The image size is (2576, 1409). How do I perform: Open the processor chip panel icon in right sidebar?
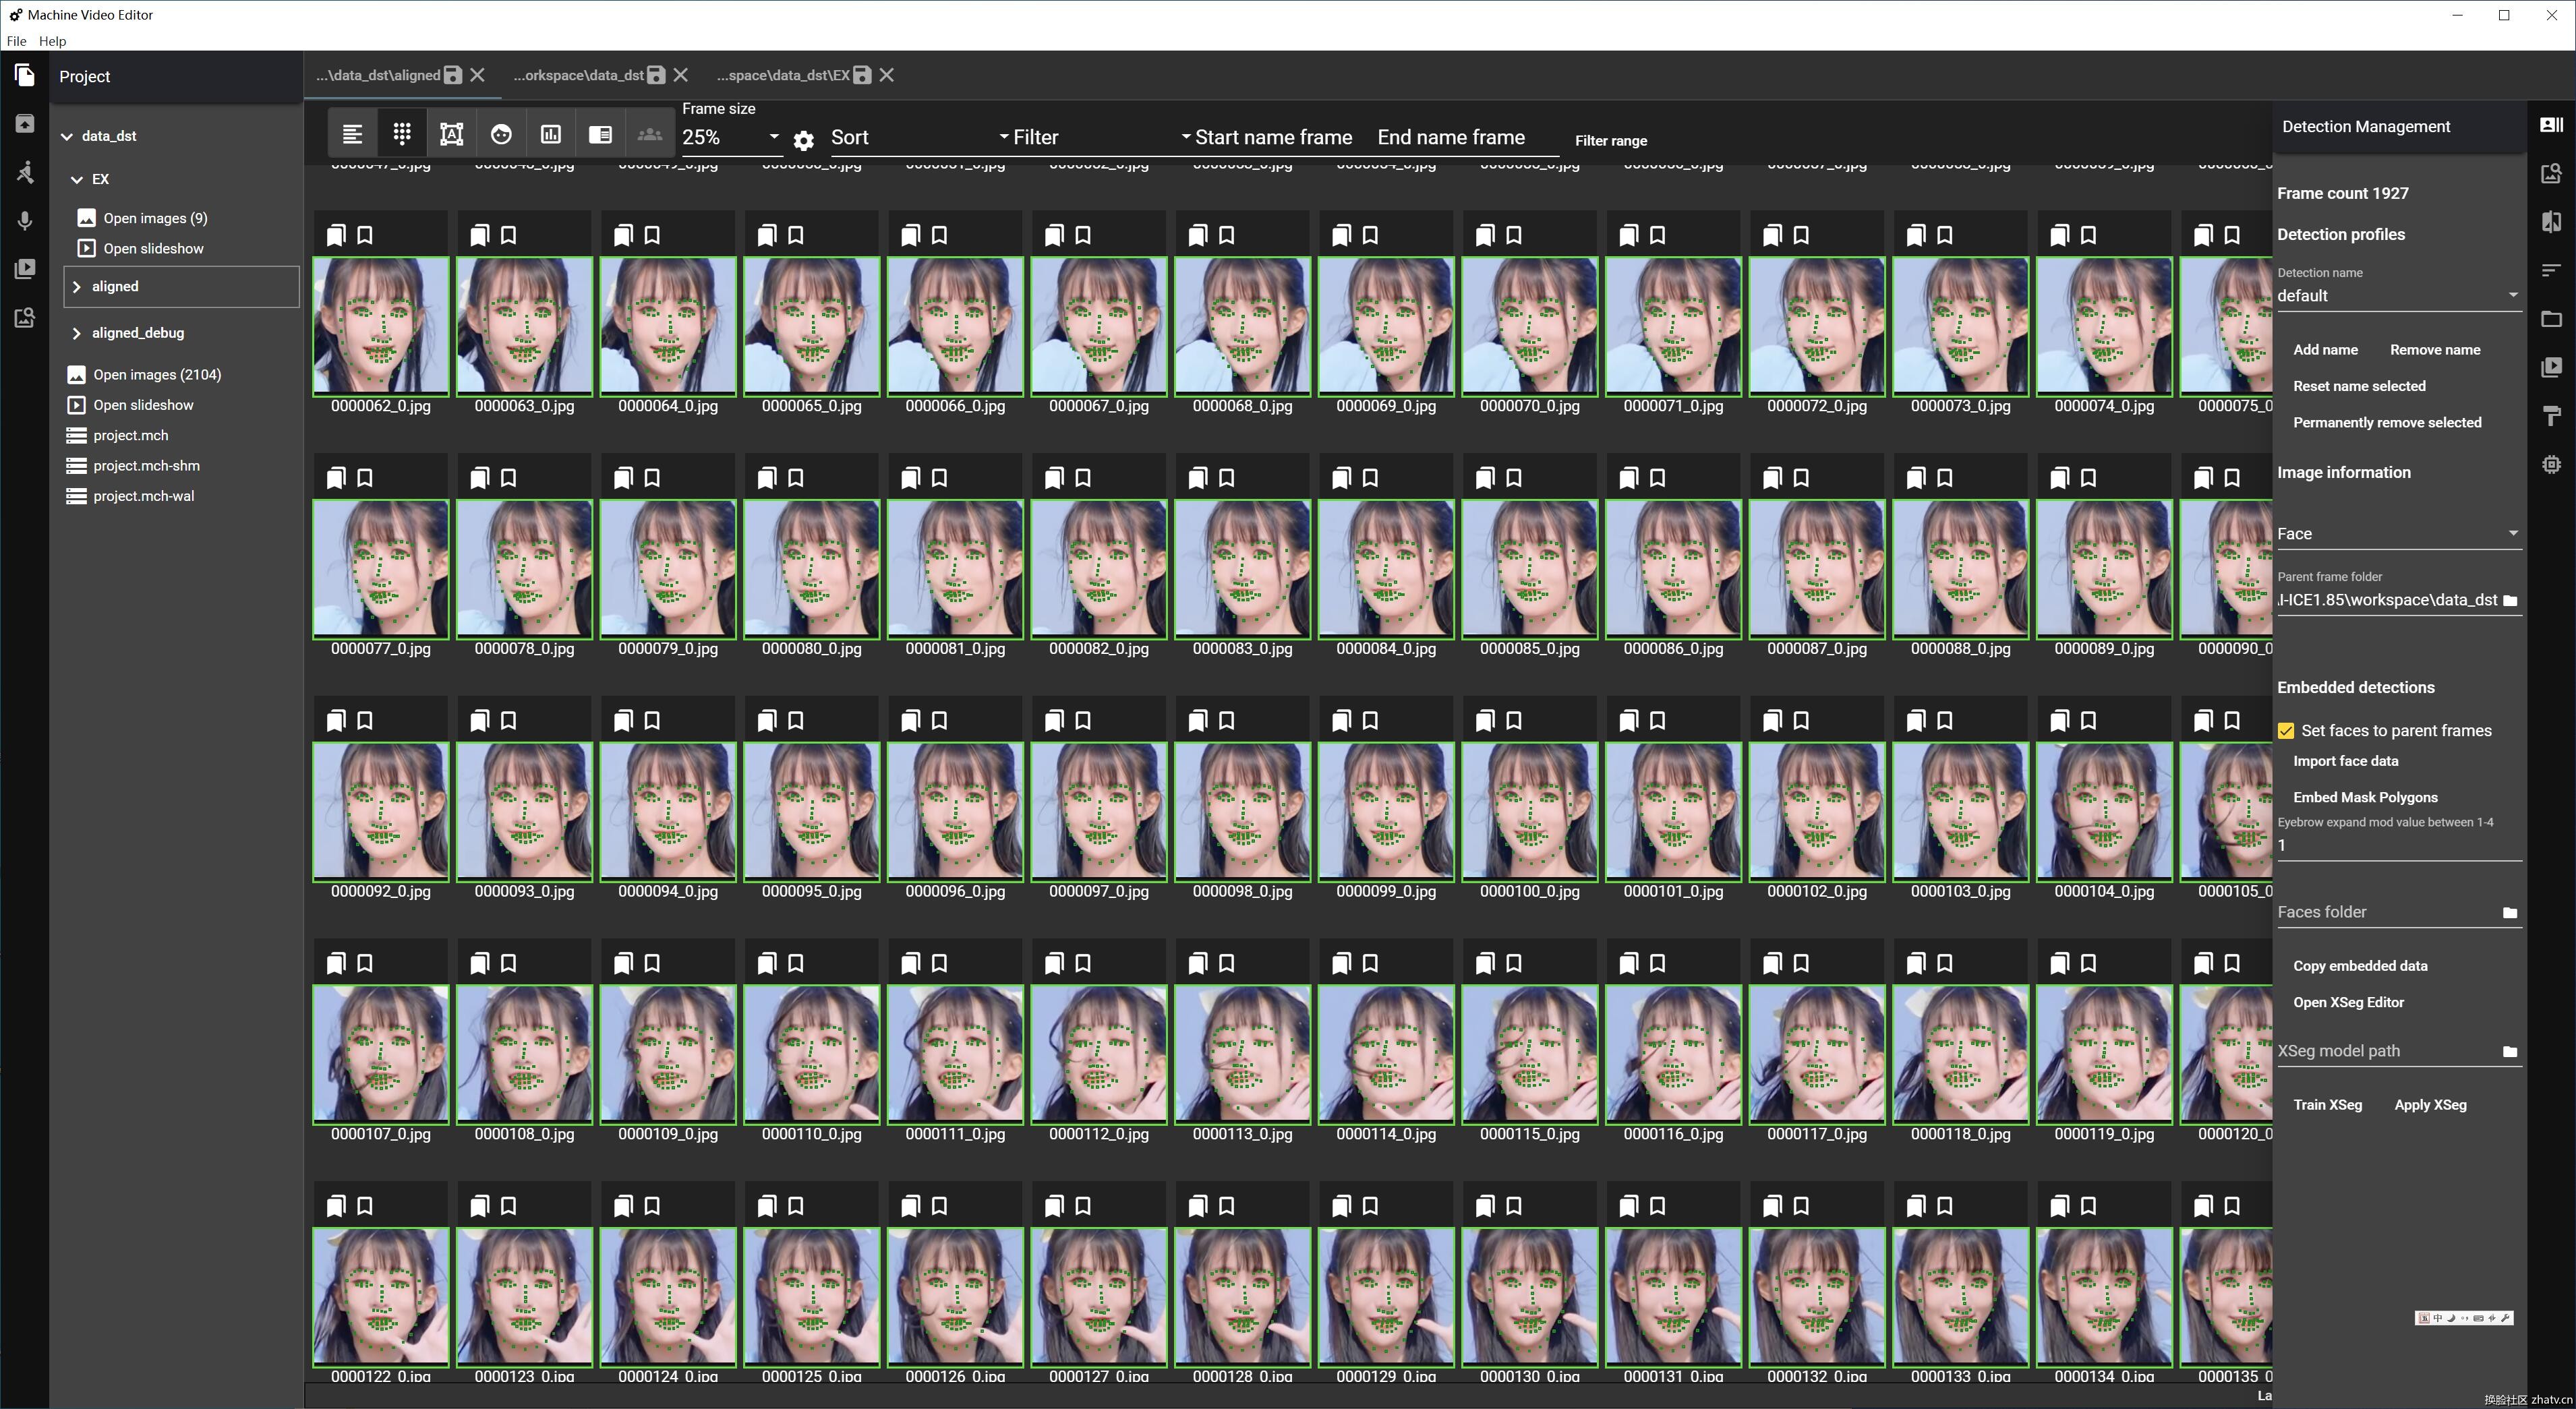click(2551, 464)
